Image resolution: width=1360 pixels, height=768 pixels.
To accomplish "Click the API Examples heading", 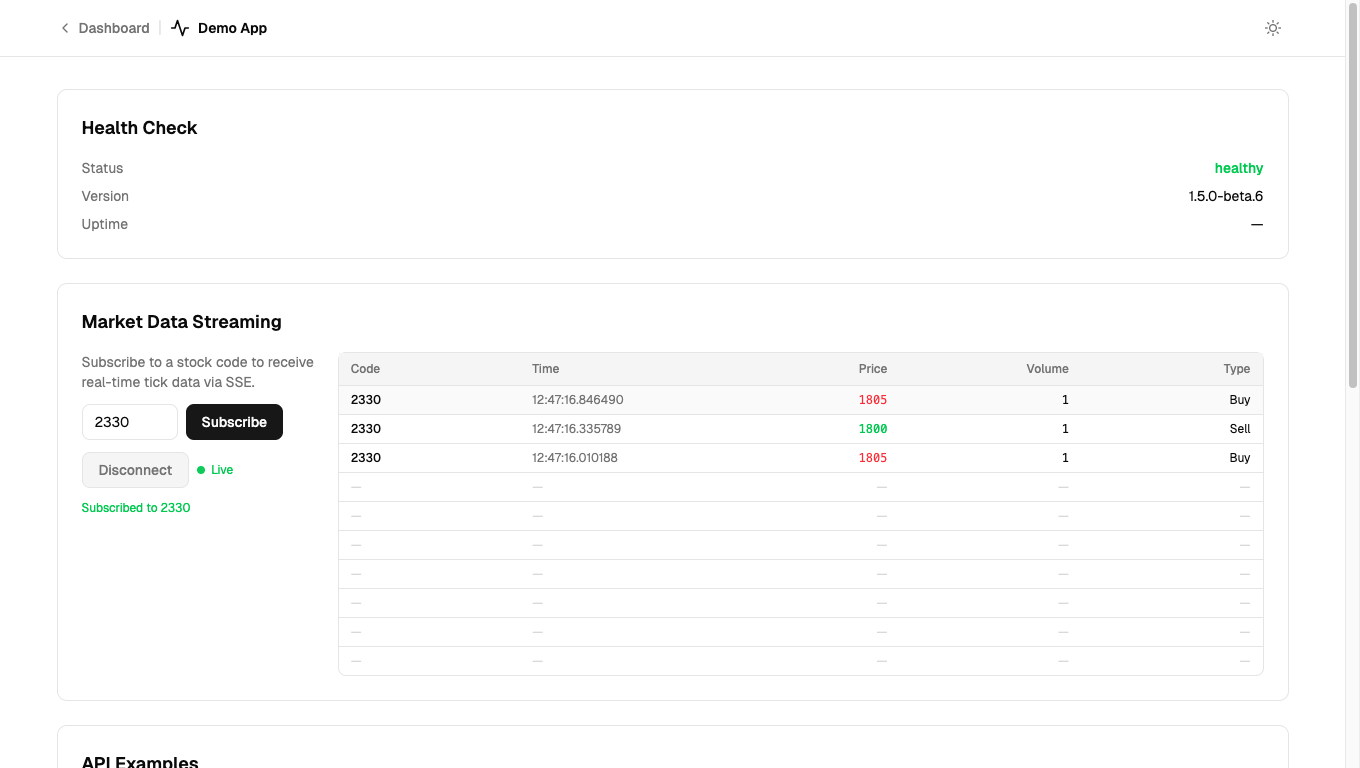I will tap(140, 762).
